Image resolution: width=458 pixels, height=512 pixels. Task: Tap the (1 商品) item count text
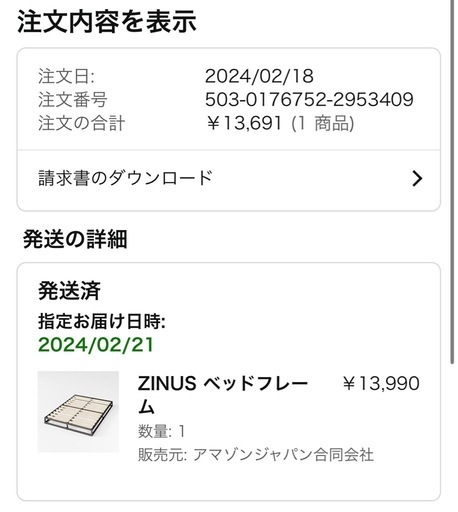[322, 123]
